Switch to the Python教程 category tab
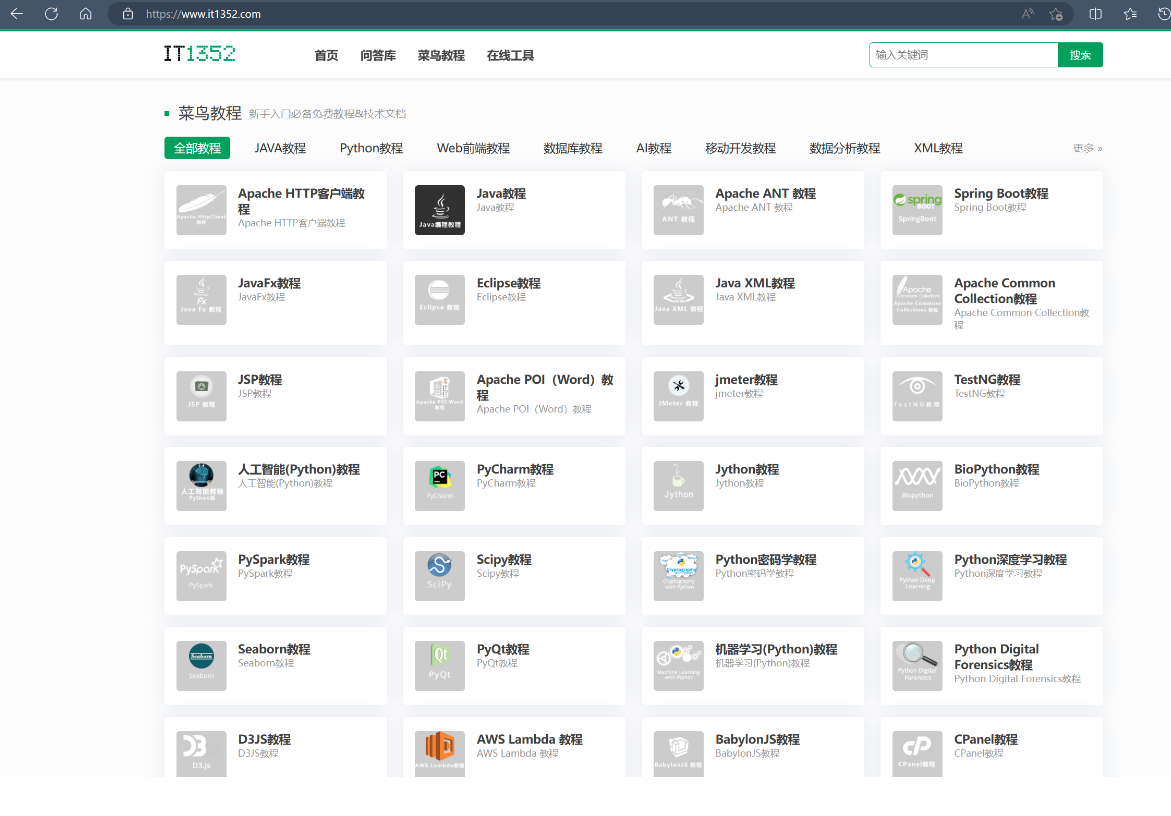 [x=371, y=148]
